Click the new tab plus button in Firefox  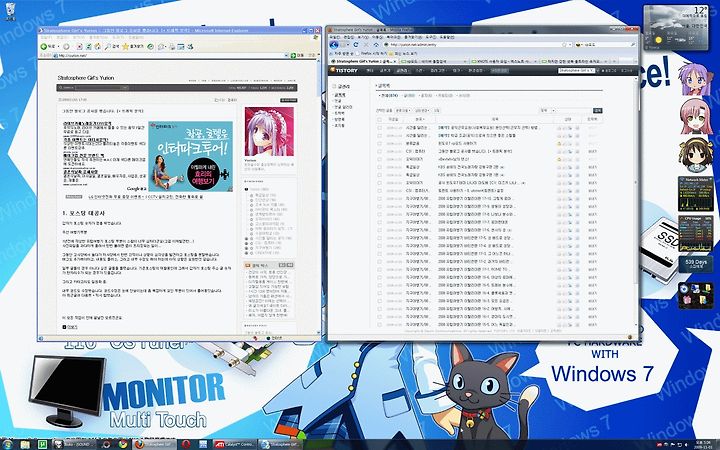coord(614,61)
